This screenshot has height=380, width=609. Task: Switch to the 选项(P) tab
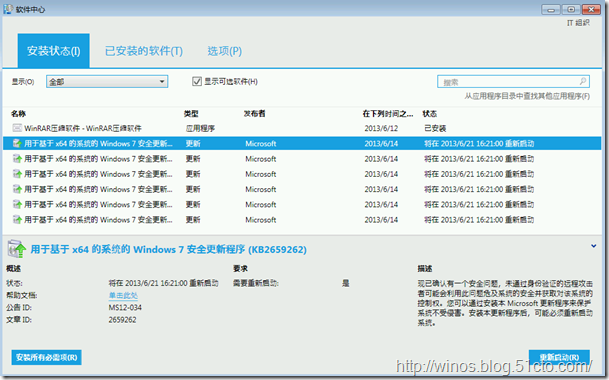click(x=224, y=51)
